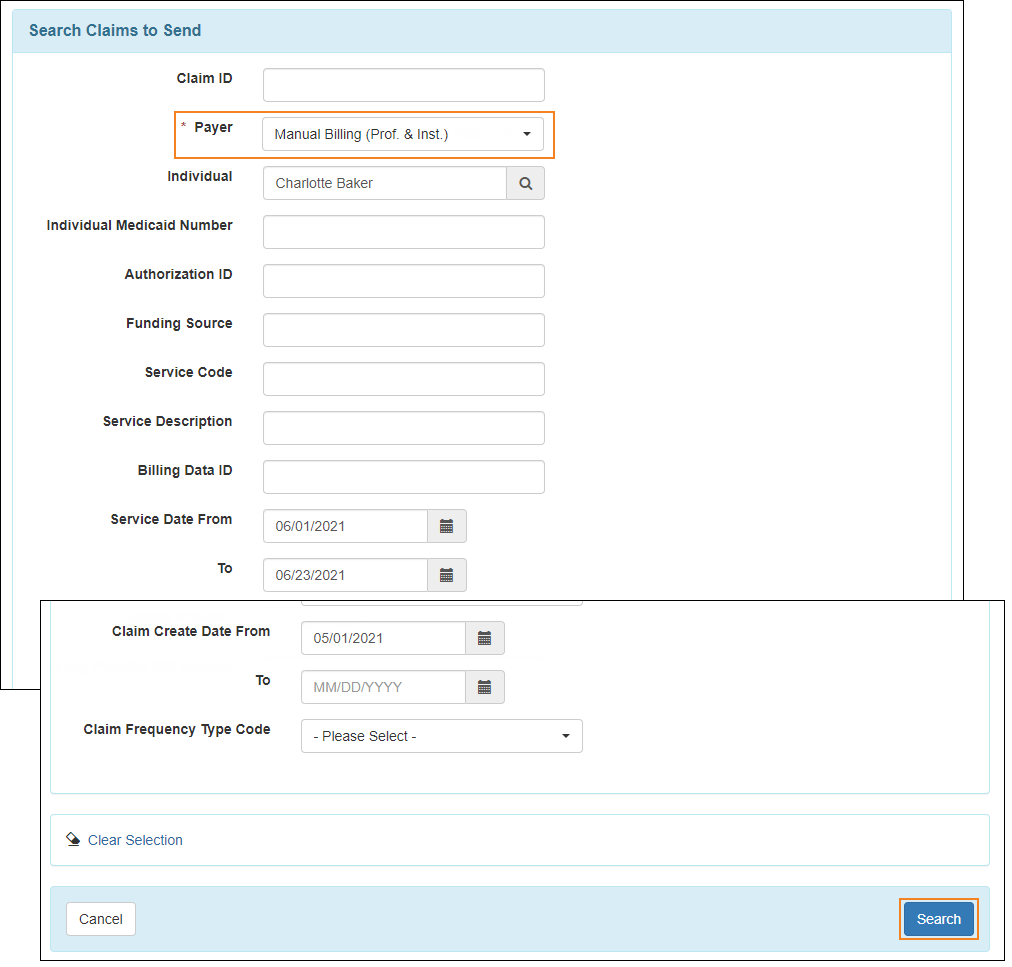
Task: Click the Individual Medicaid Number field
Action: pyautogui.click(x=403, y=232)
